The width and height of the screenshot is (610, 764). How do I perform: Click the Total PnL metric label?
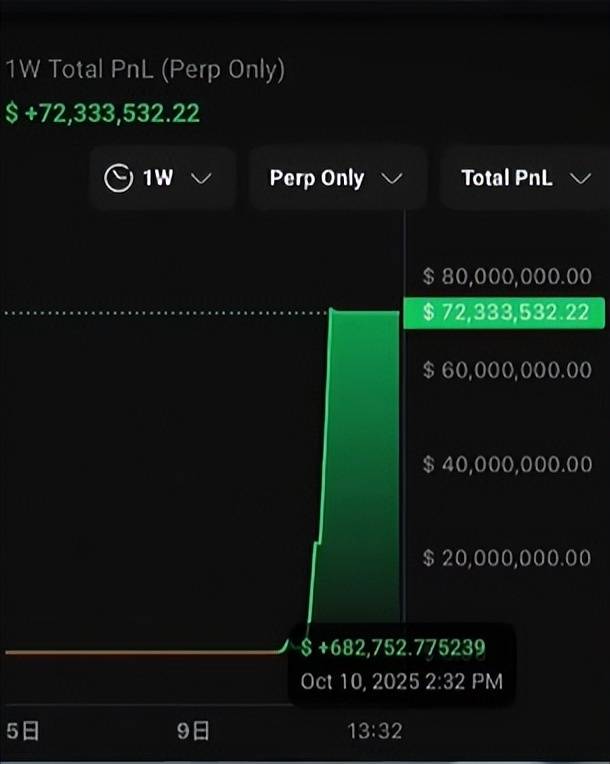point(506,179)
